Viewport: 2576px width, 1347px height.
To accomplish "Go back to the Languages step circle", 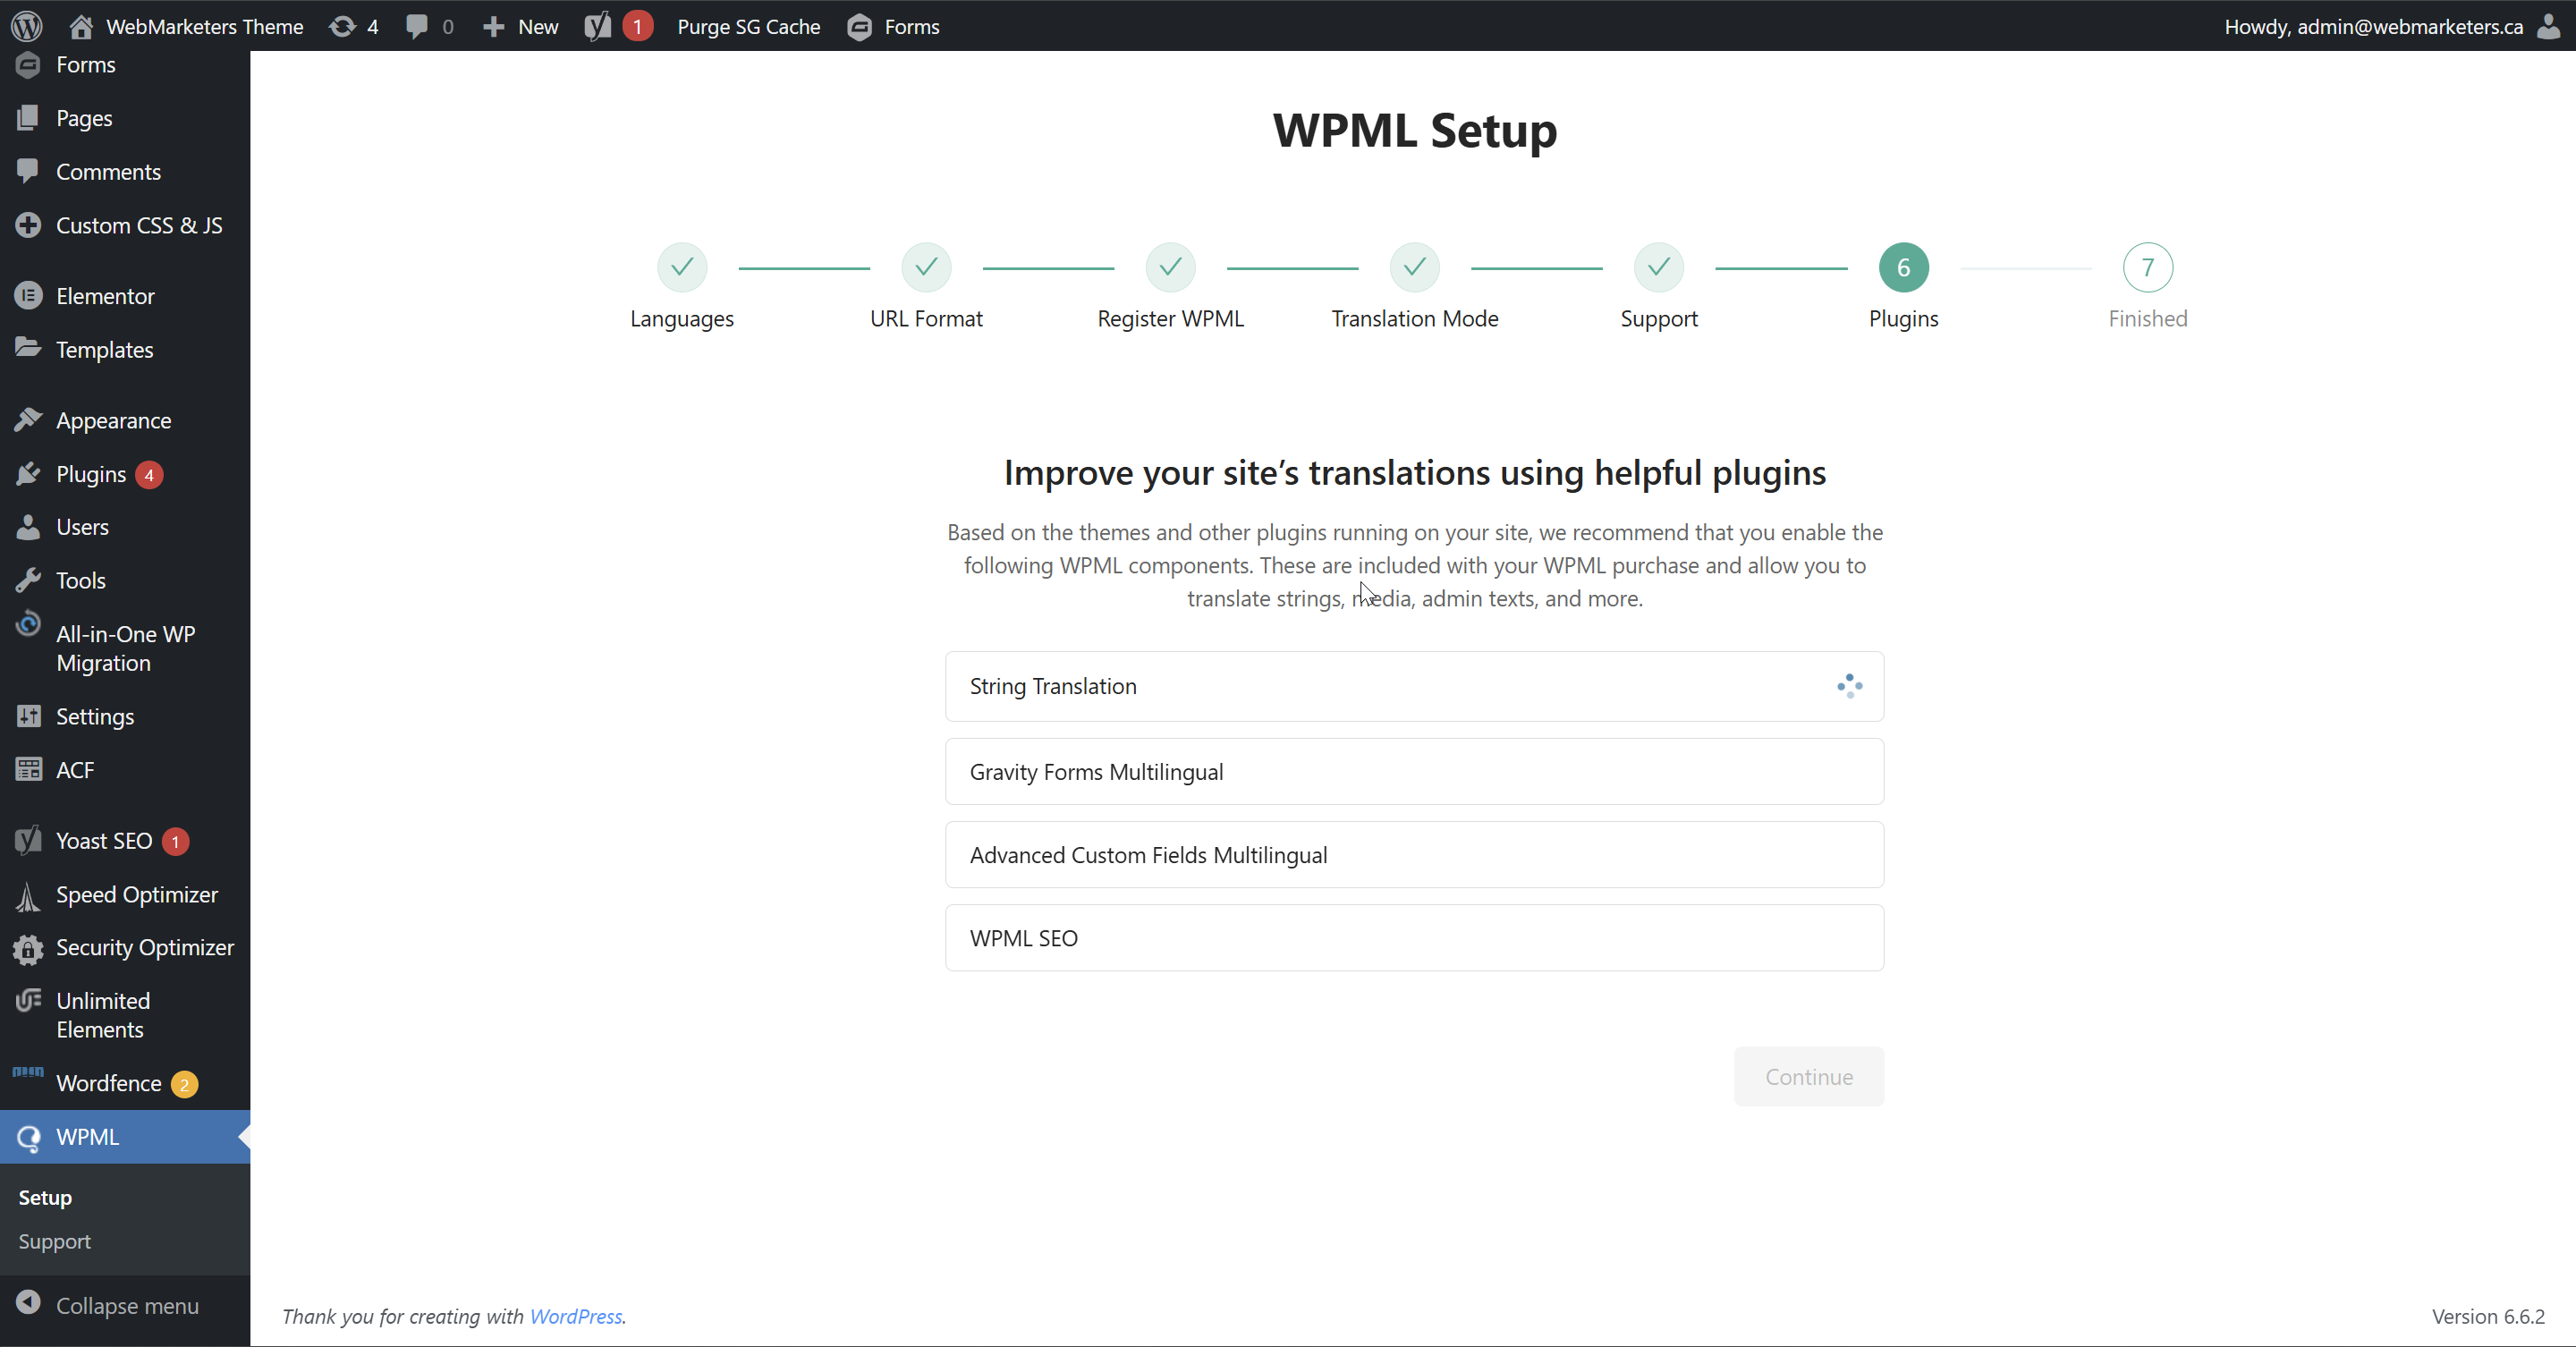I will click(681, 267).
